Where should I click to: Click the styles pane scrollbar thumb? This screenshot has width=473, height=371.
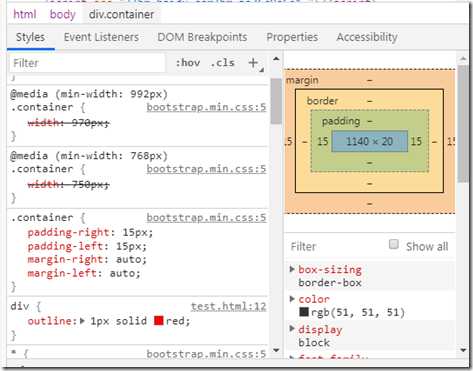click(276, 101)
